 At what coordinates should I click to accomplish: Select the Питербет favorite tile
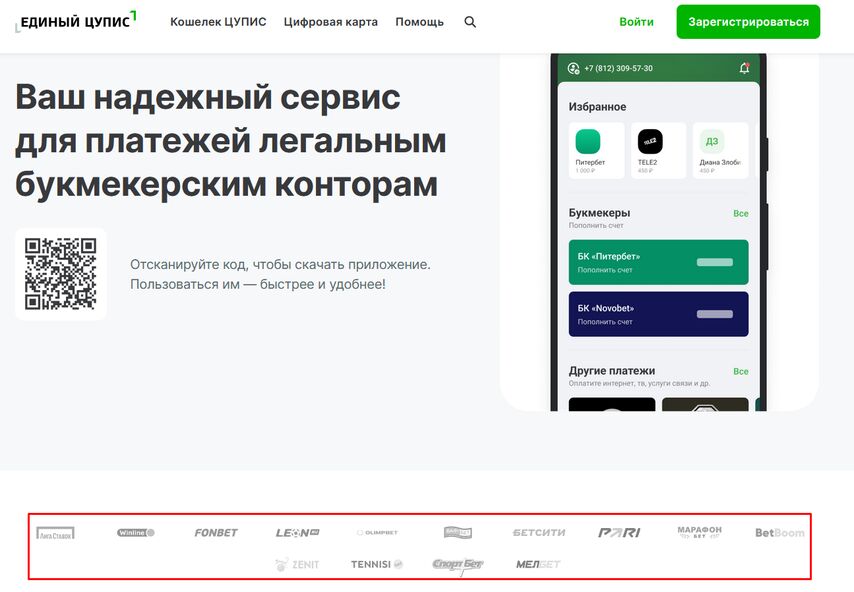596,150
